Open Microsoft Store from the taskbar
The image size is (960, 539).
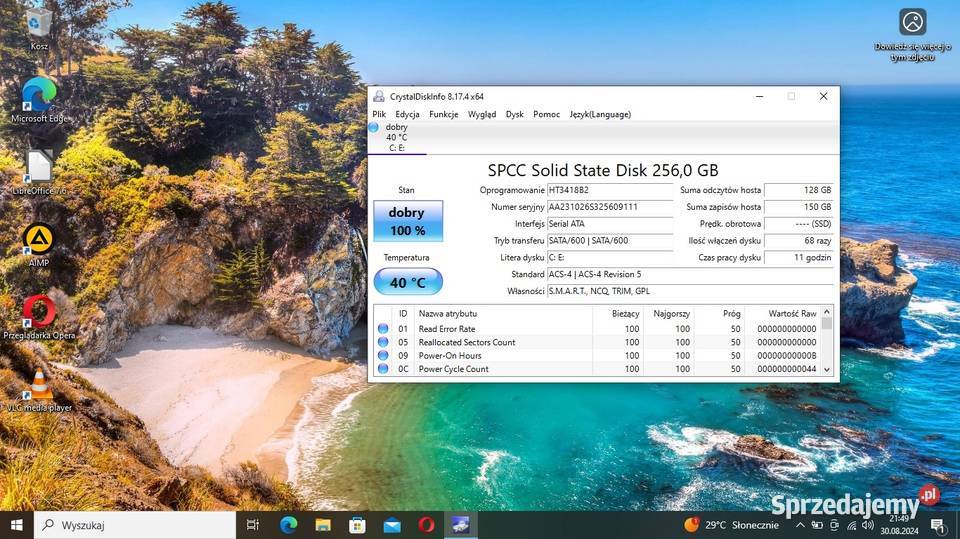(357, 525)
